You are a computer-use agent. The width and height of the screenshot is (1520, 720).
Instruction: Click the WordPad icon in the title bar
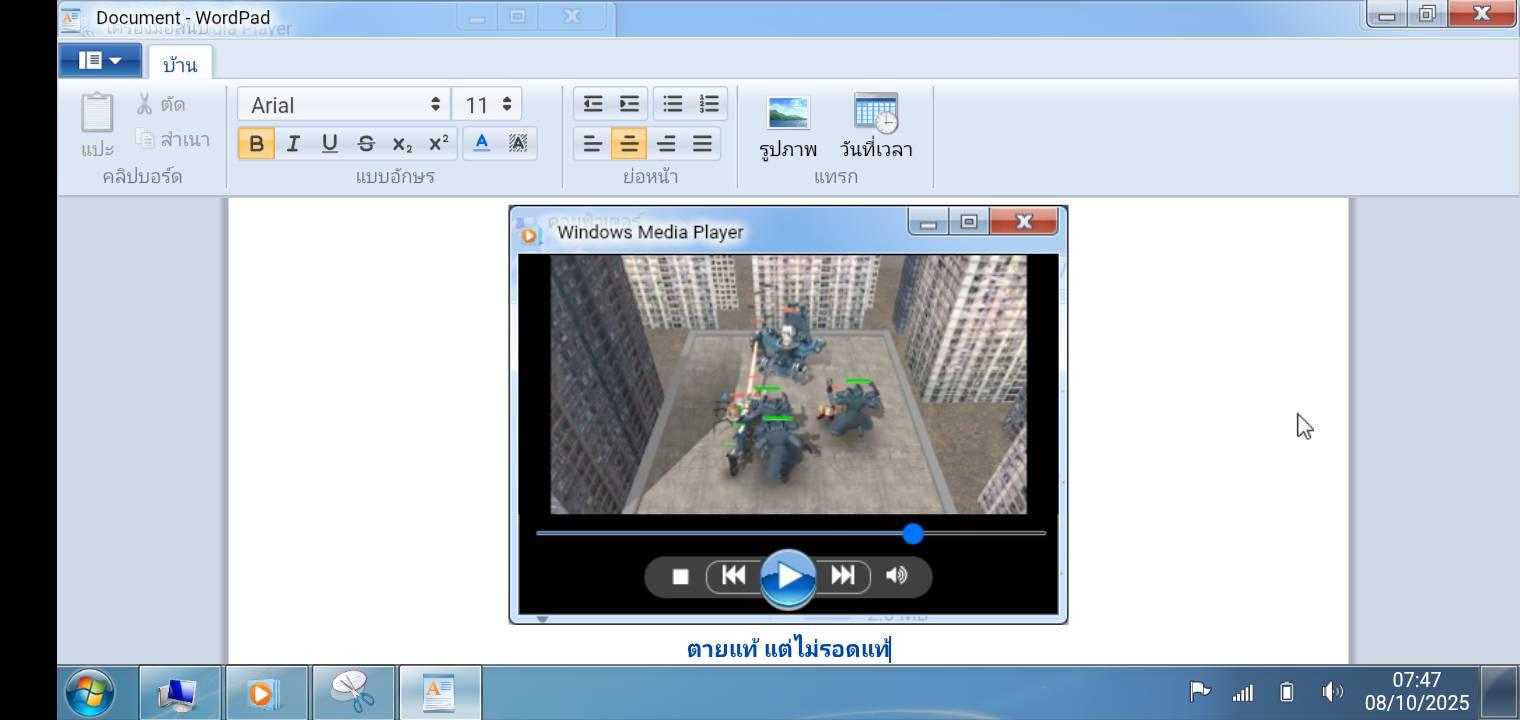tap(70, 18)
